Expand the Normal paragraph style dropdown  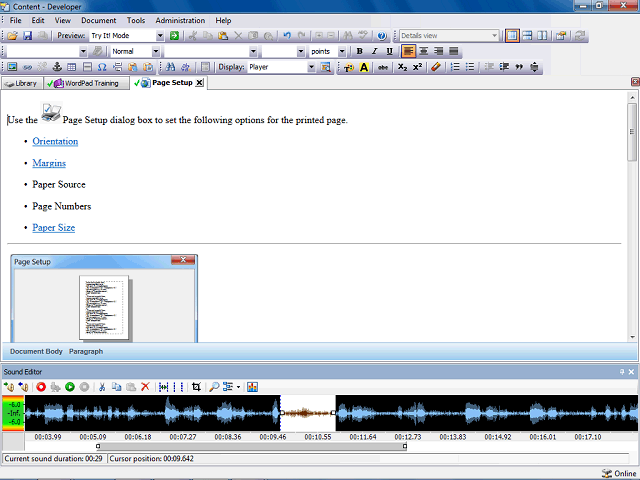pos(156,51)
